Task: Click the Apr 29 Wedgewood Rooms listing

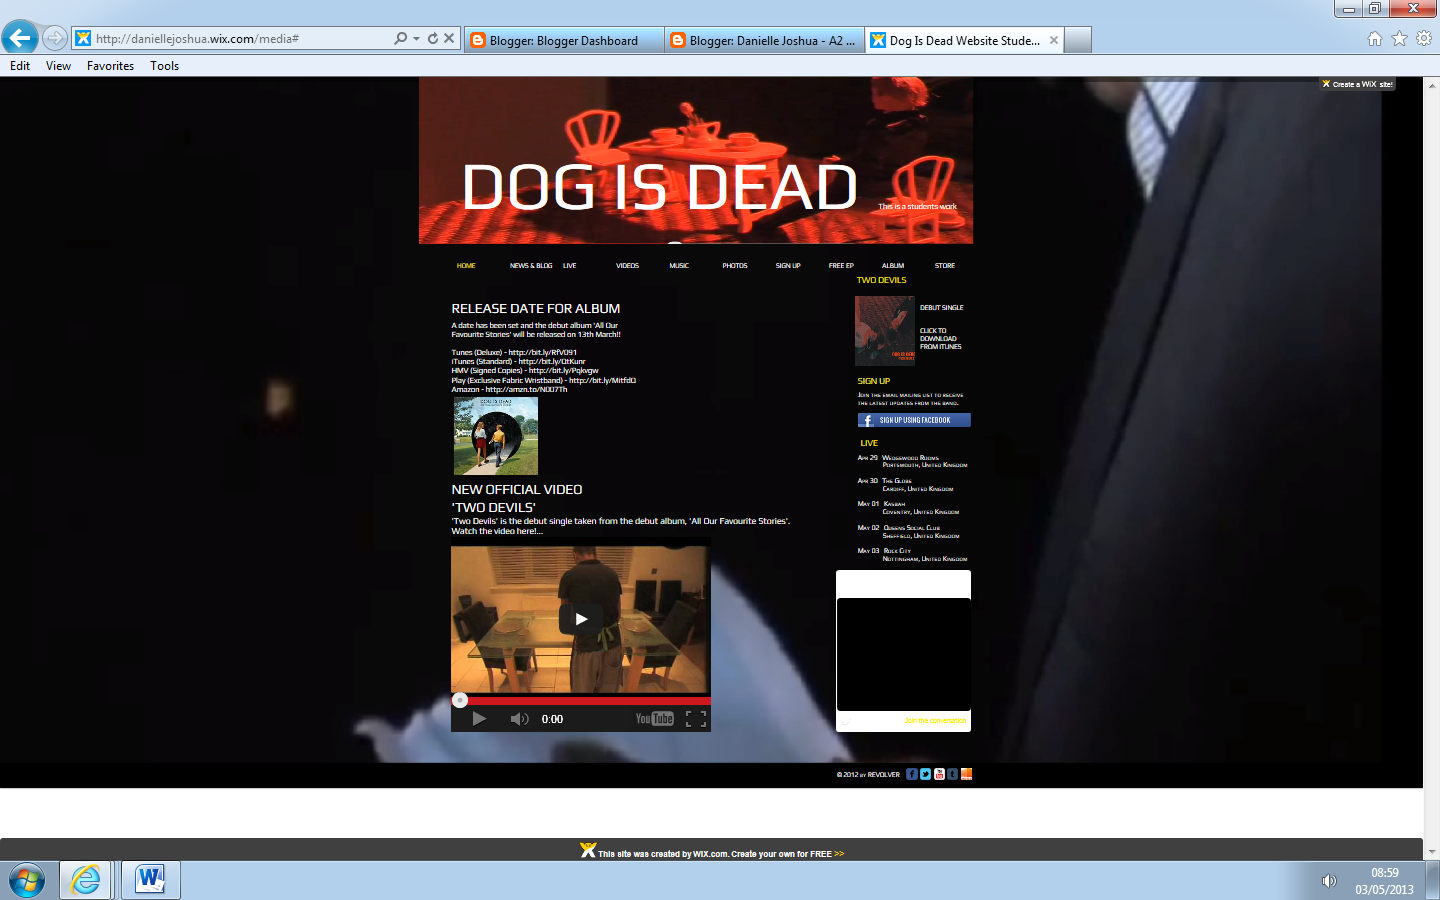Action: click(x=912, y=461)
